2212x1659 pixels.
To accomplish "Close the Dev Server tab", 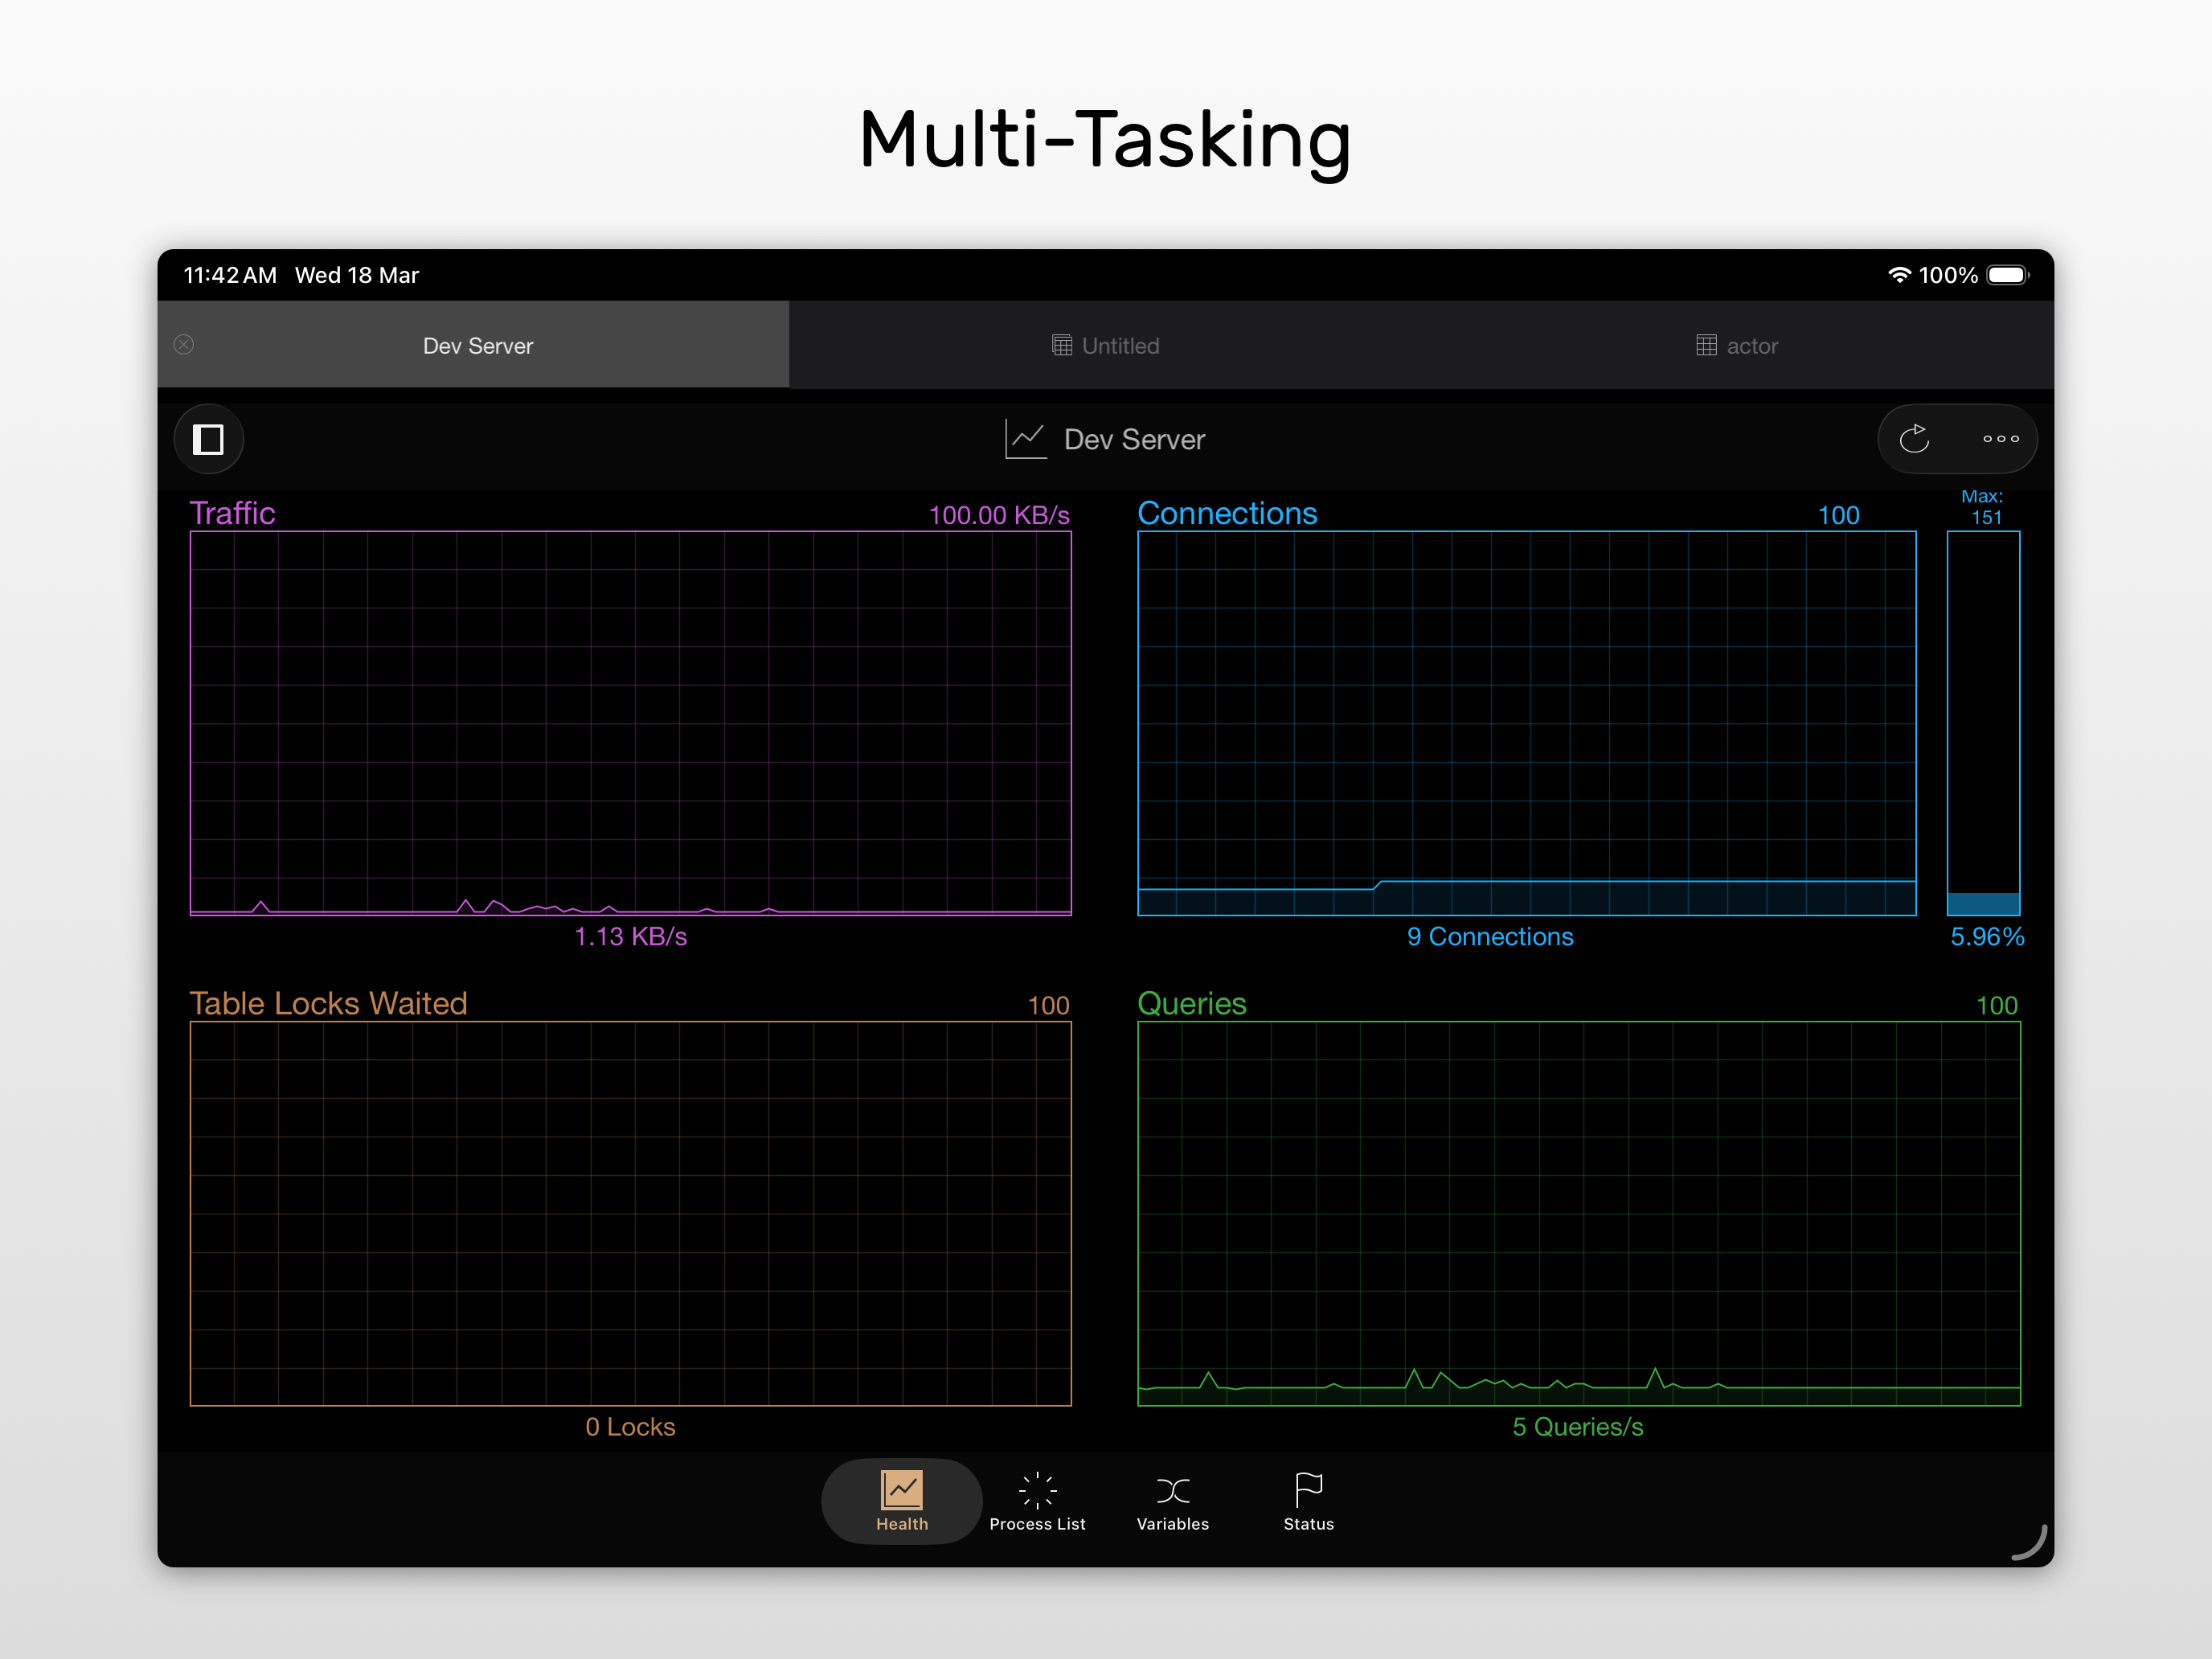I will 184,345.
